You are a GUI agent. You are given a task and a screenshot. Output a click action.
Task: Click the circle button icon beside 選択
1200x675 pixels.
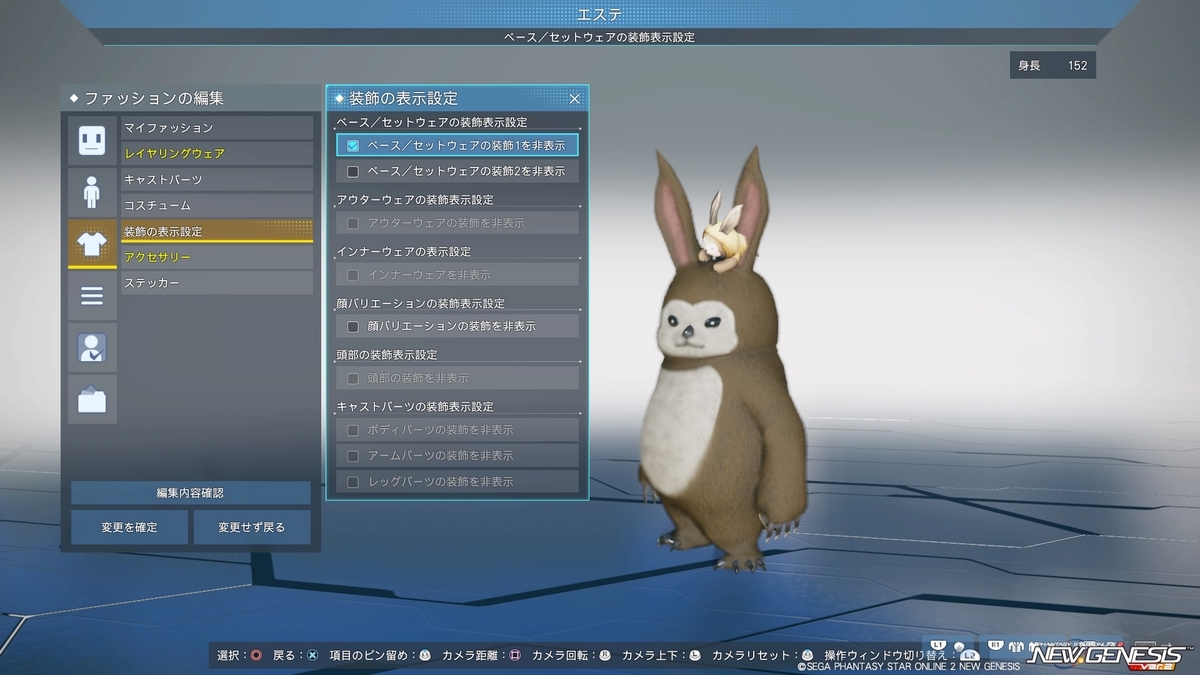point(257,655)
